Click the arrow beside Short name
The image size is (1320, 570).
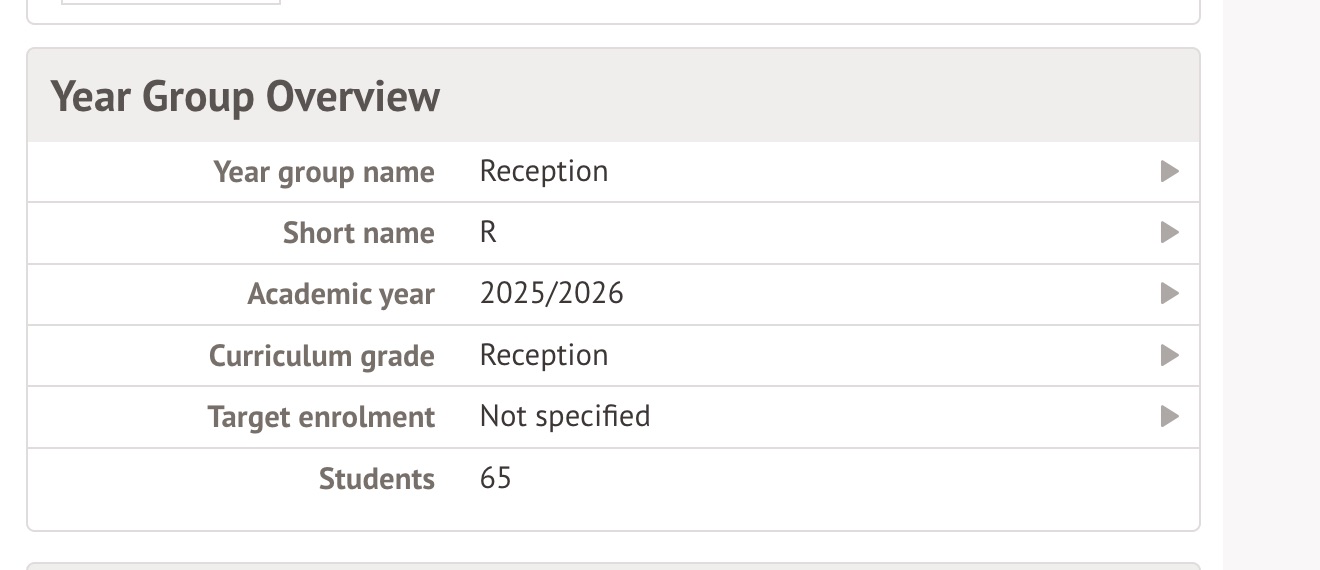click(x=1169, y=233)
